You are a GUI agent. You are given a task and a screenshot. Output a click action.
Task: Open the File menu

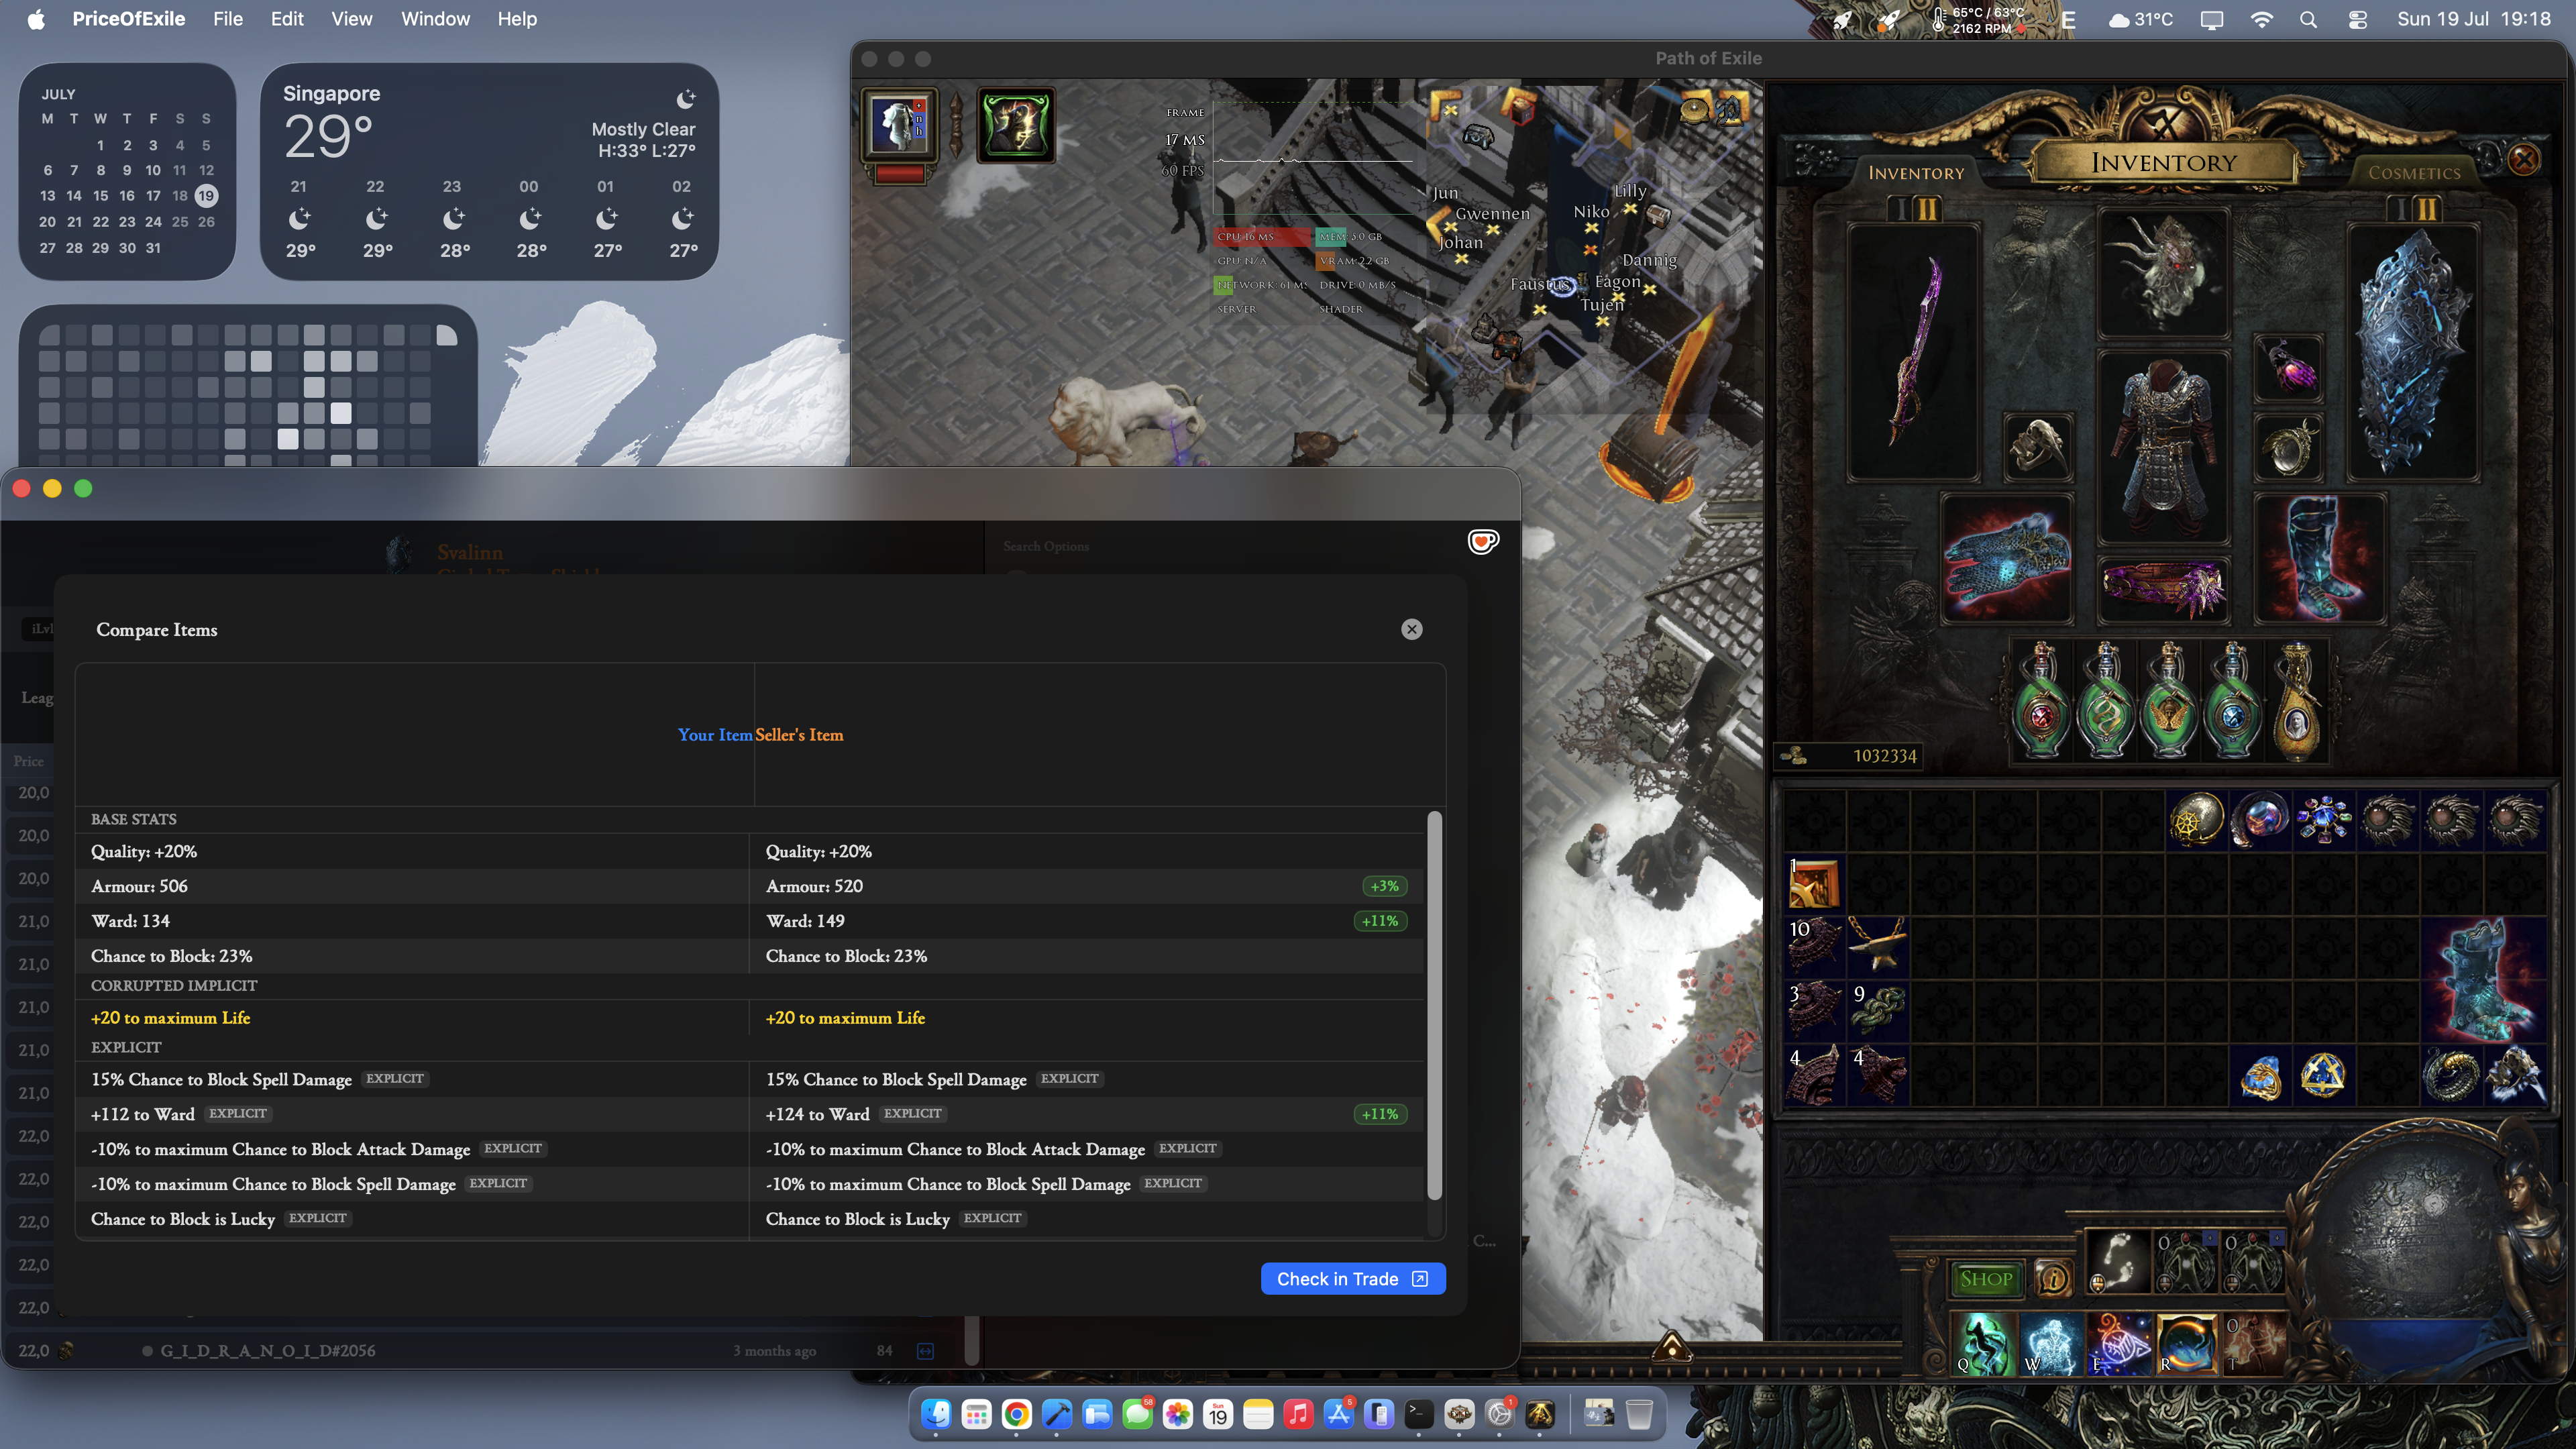pos(228,19)
